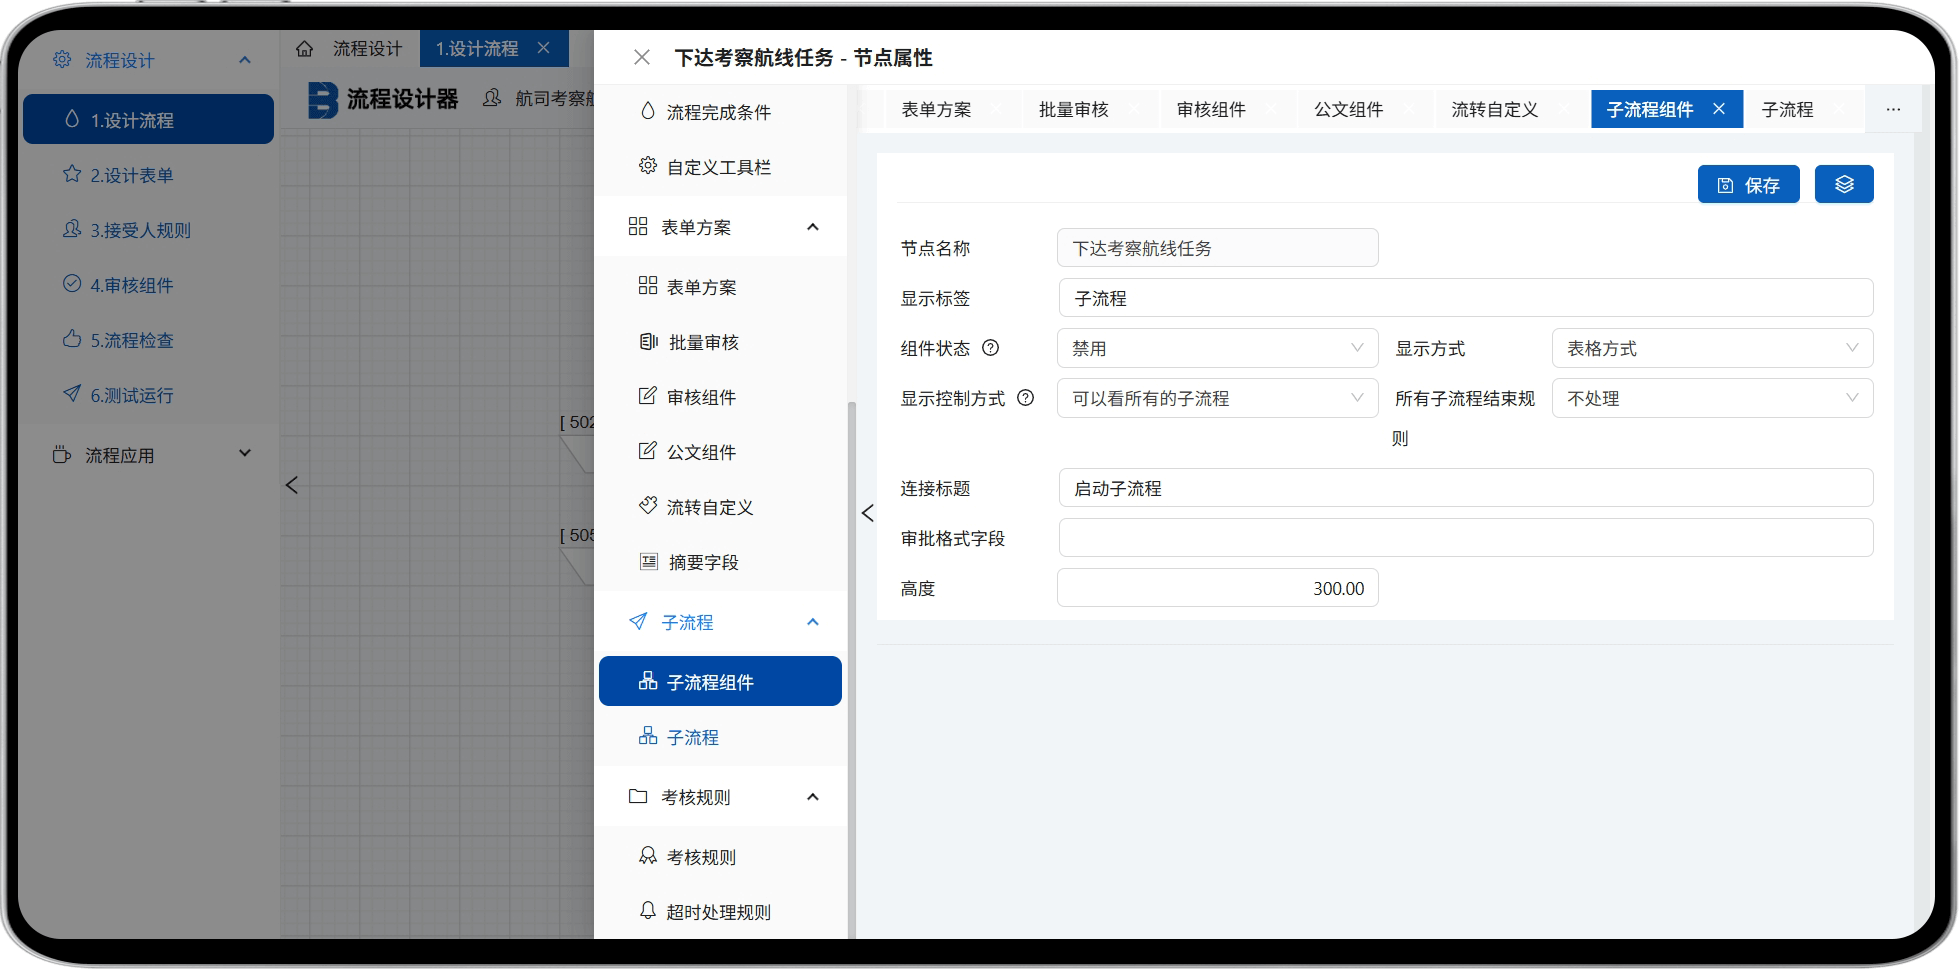Click the 超时处理规则 bell icon
1960x970 pixels.
pyautogui.click(x=648, y=911)
